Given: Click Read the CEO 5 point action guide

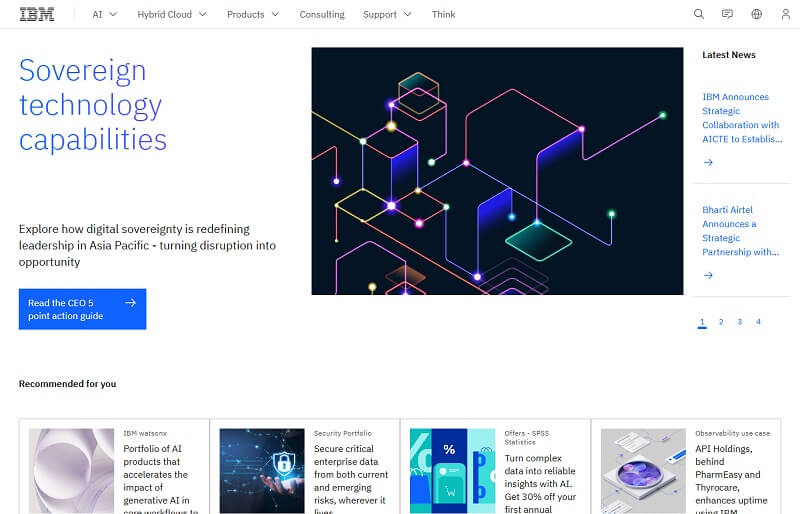Looking at the screenshot, I should point(83,309).
